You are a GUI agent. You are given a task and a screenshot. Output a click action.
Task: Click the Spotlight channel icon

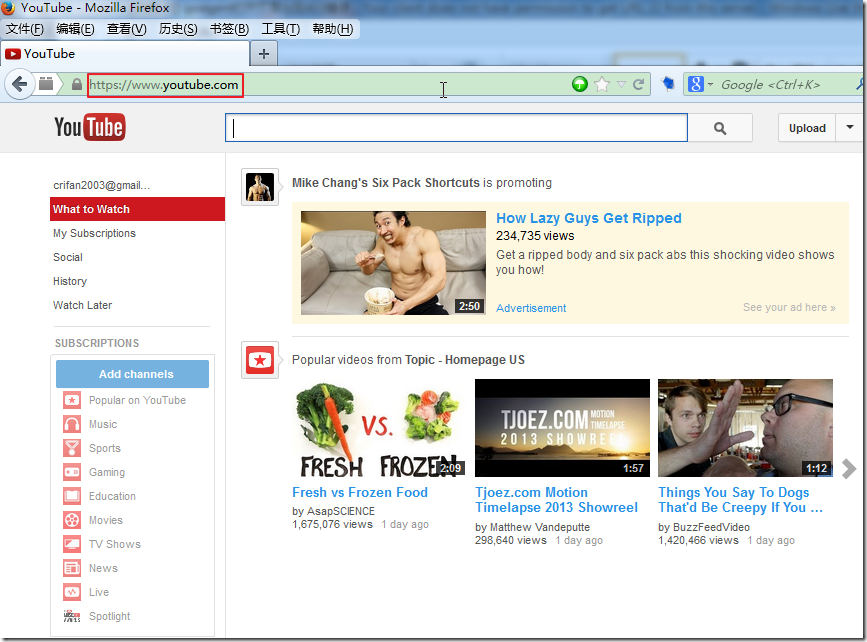click(x=72, y=616)
